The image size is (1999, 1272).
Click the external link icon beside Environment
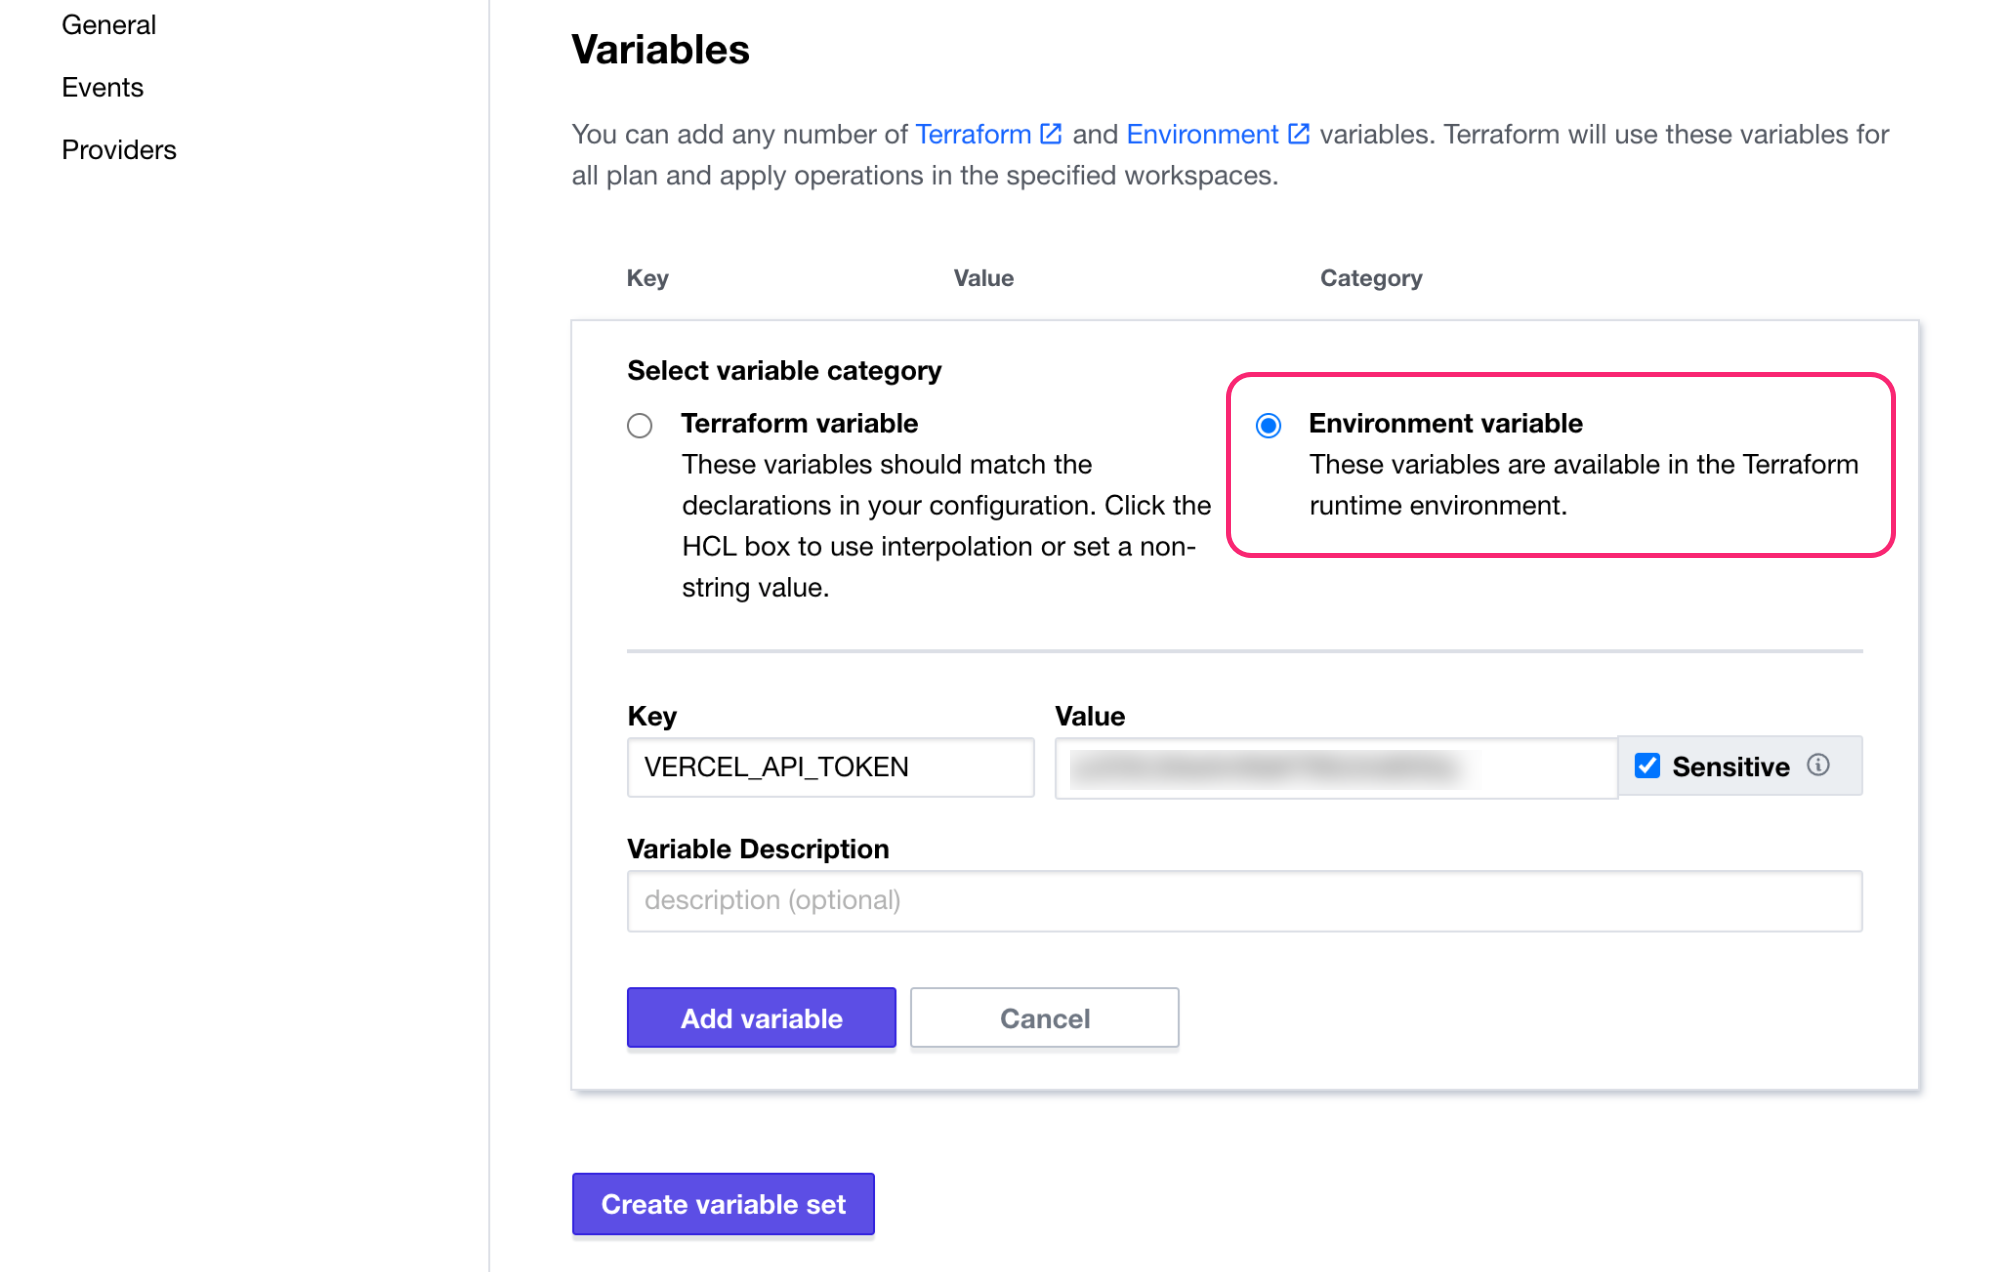(1298, 133)
